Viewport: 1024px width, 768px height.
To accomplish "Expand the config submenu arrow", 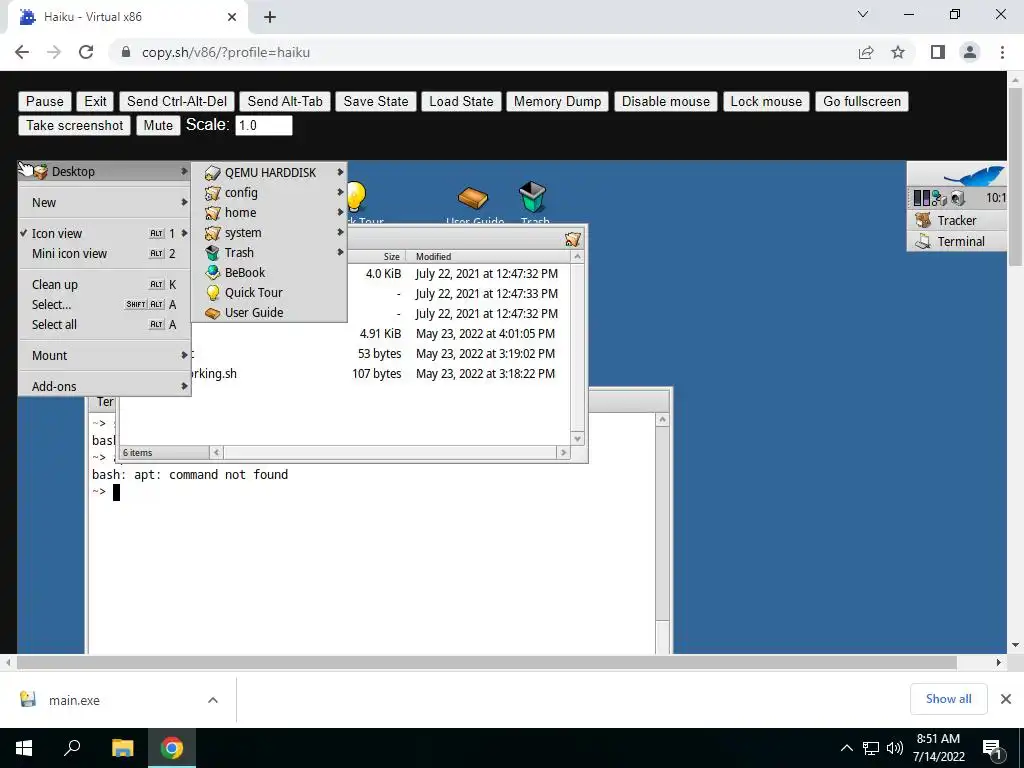I will click(340, 193).
